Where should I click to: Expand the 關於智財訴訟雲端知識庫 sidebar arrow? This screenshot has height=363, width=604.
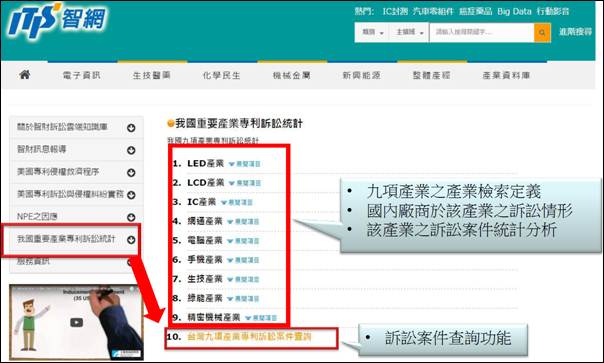pos(131,128)
